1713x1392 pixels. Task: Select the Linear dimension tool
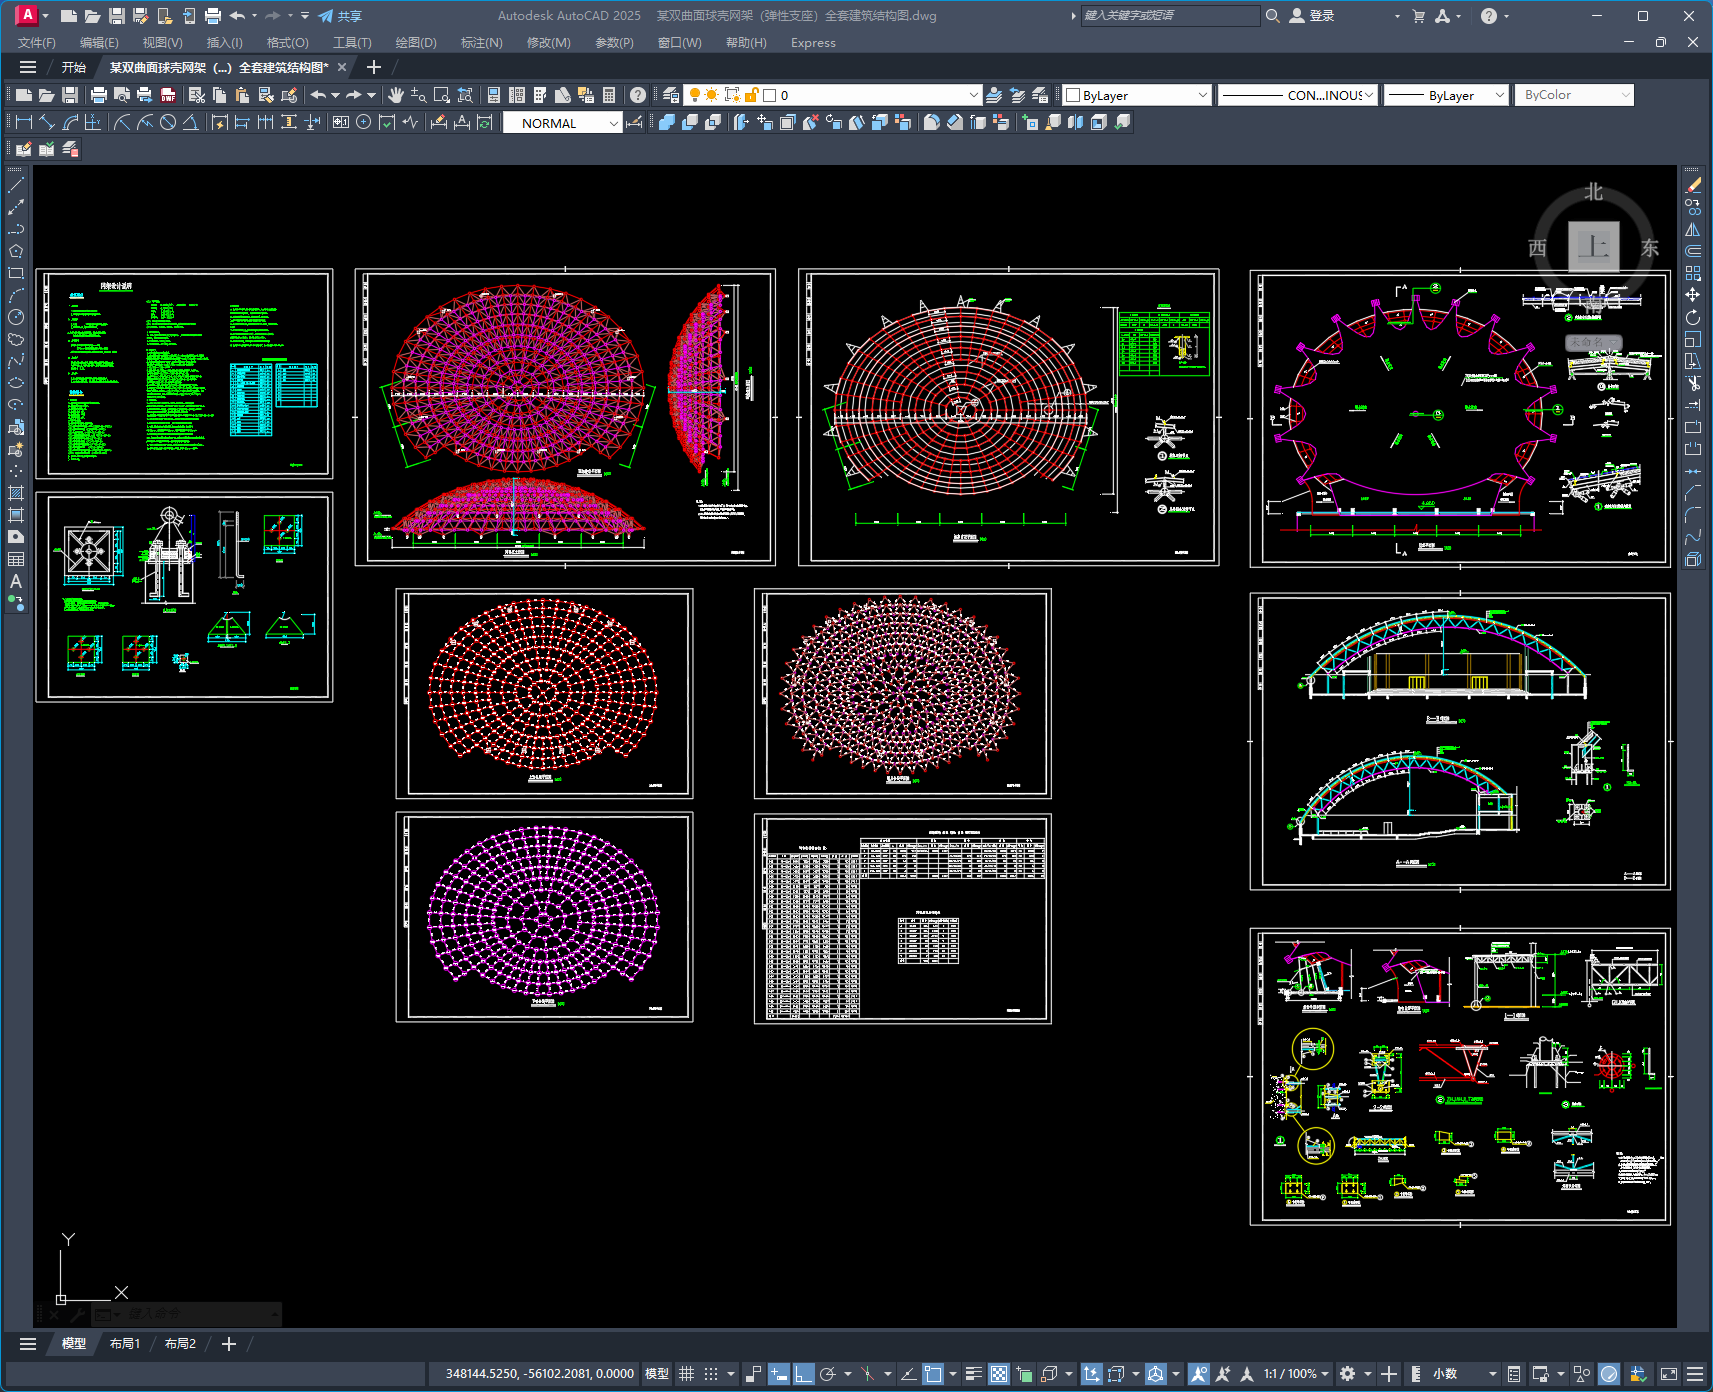coord(24,122)
